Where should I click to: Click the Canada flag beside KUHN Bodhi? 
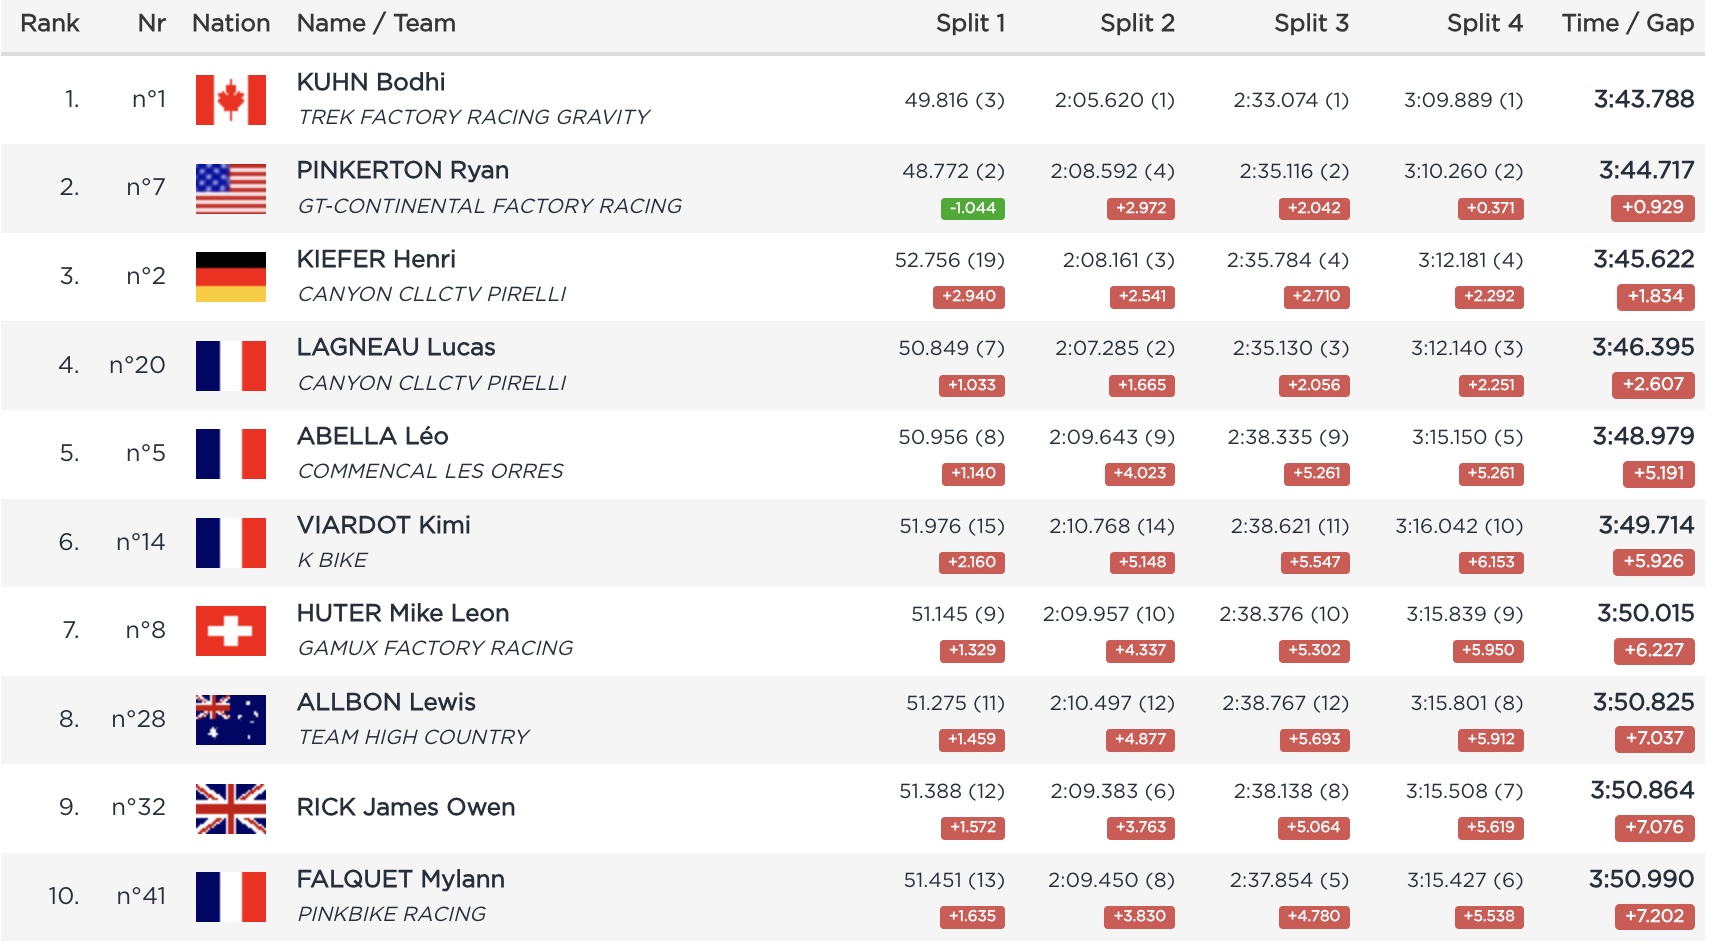(x=231, y=100)
